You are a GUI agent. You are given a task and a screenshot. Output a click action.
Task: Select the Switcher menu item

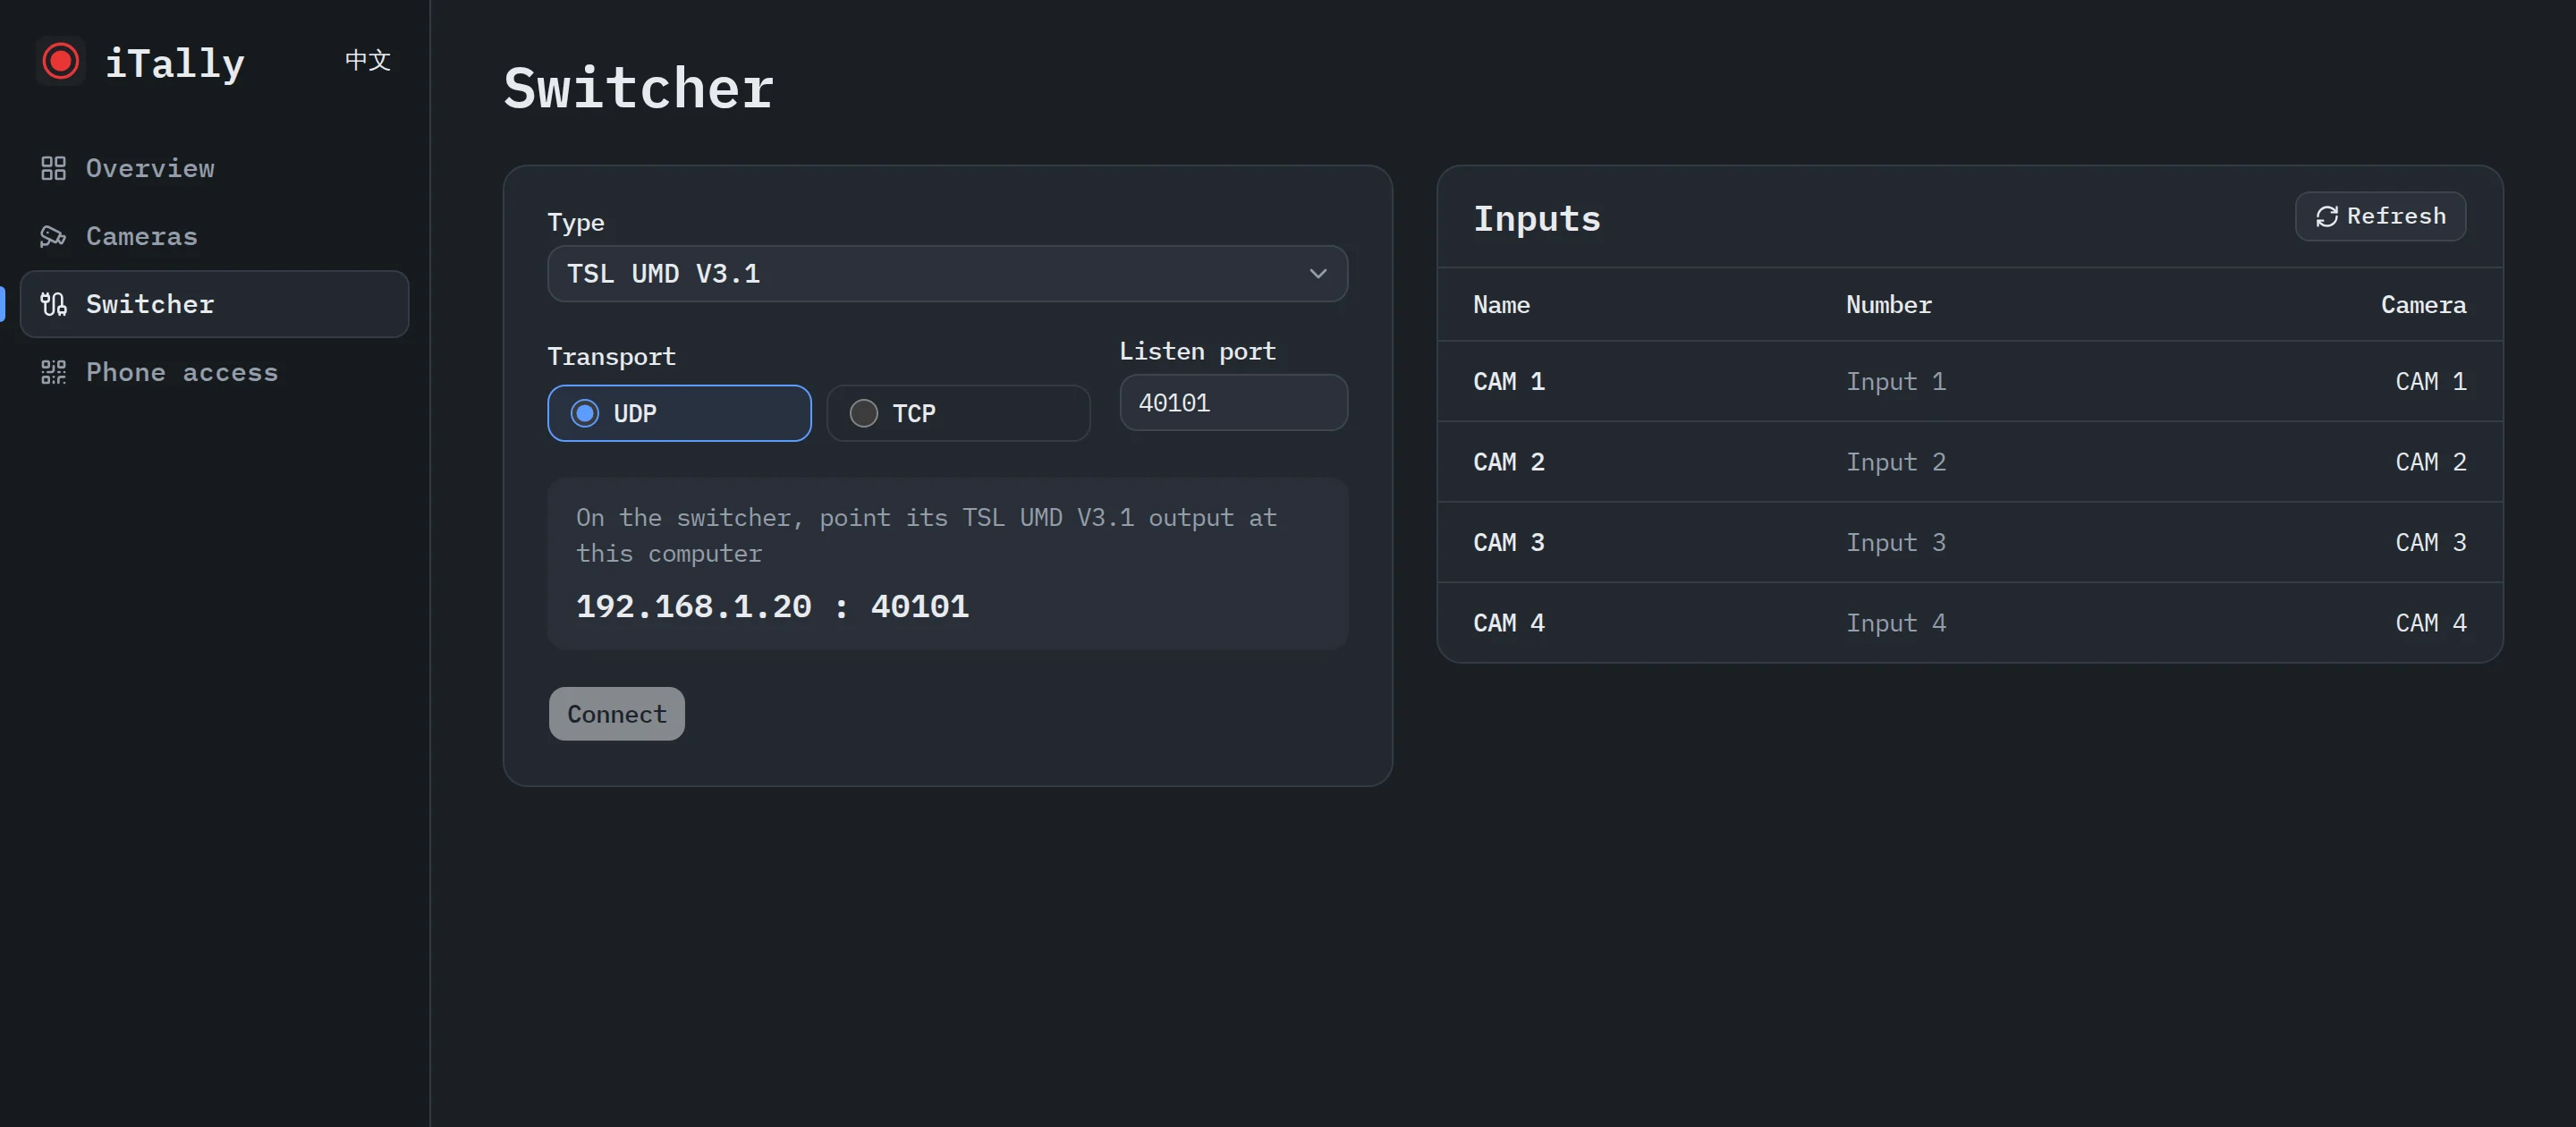click(x=214, y=304)
